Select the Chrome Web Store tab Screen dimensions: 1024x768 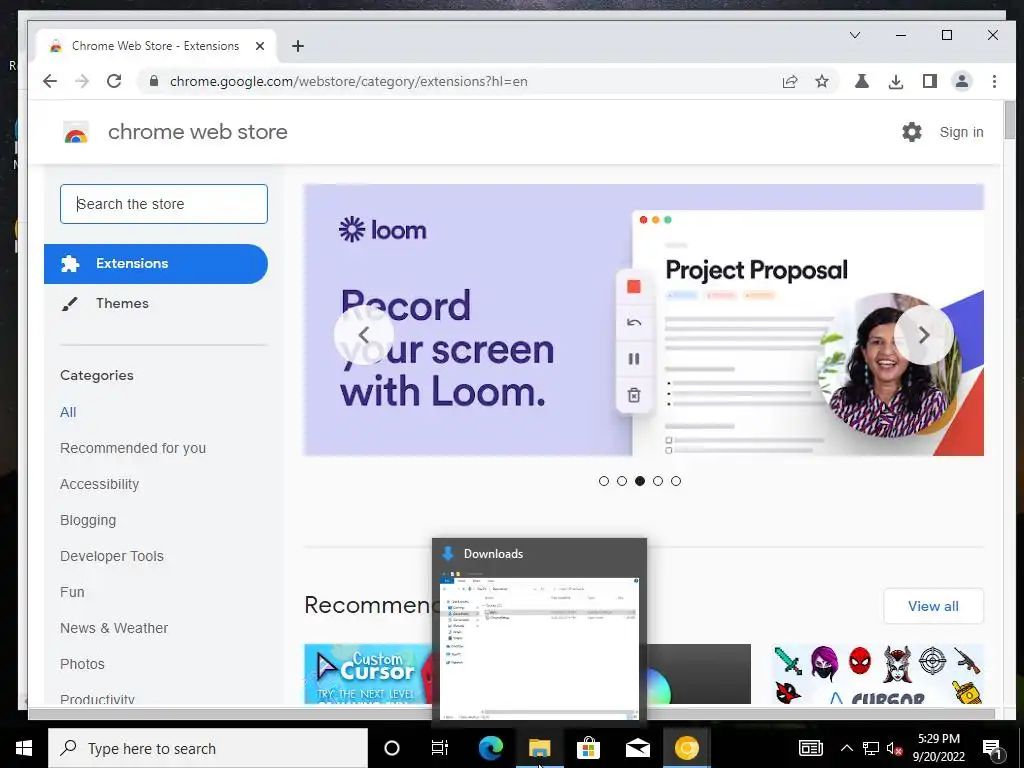coord(155,46)
